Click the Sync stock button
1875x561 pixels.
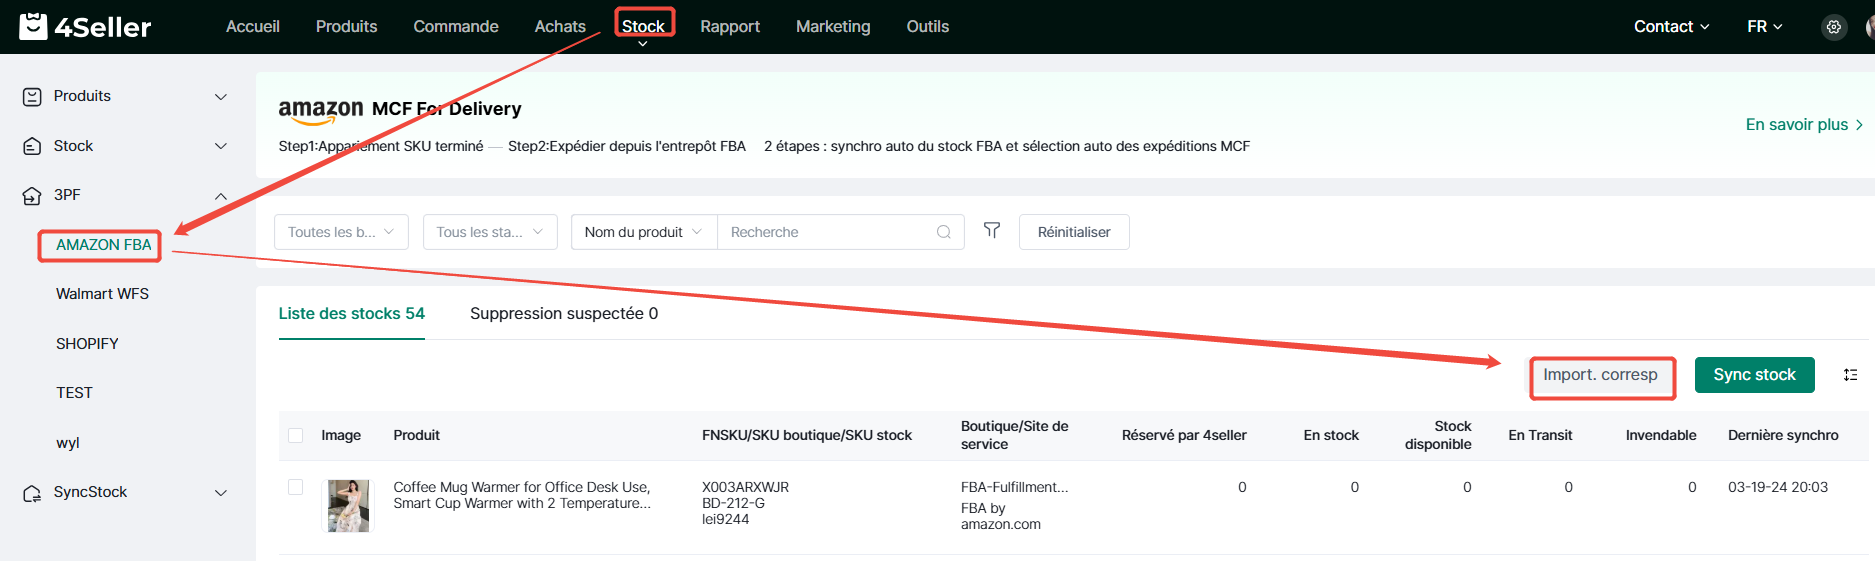tap(1754, 375)
